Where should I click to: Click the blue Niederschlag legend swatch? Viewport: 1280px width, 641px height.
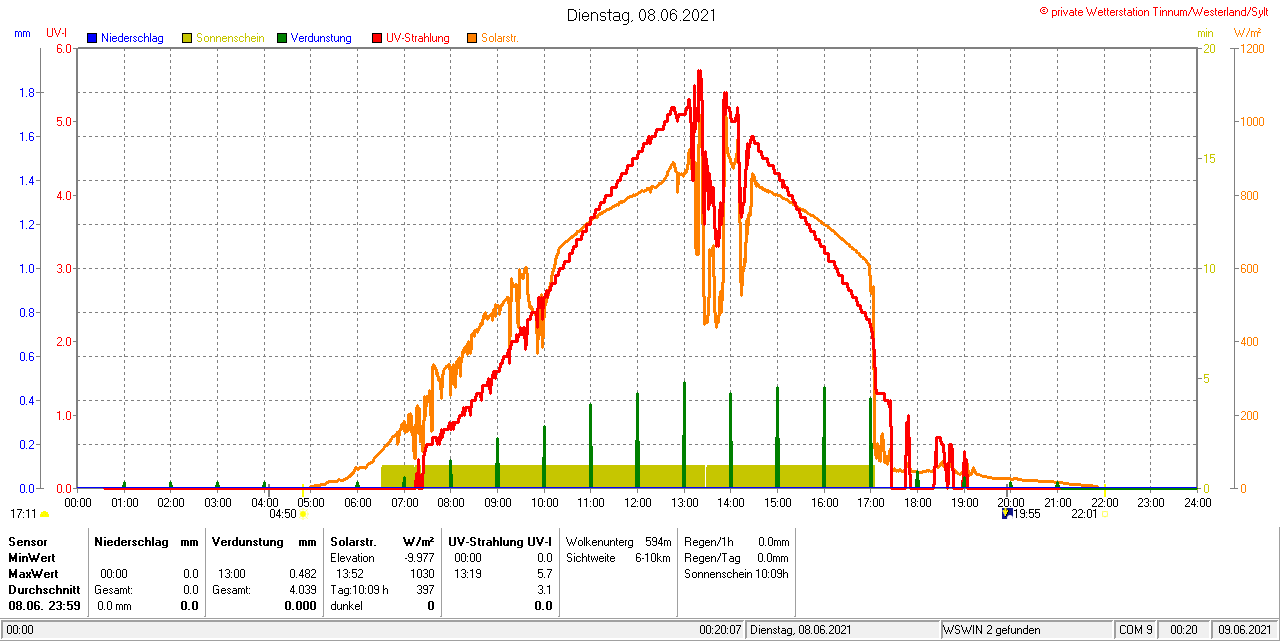[x=92, y=38]
